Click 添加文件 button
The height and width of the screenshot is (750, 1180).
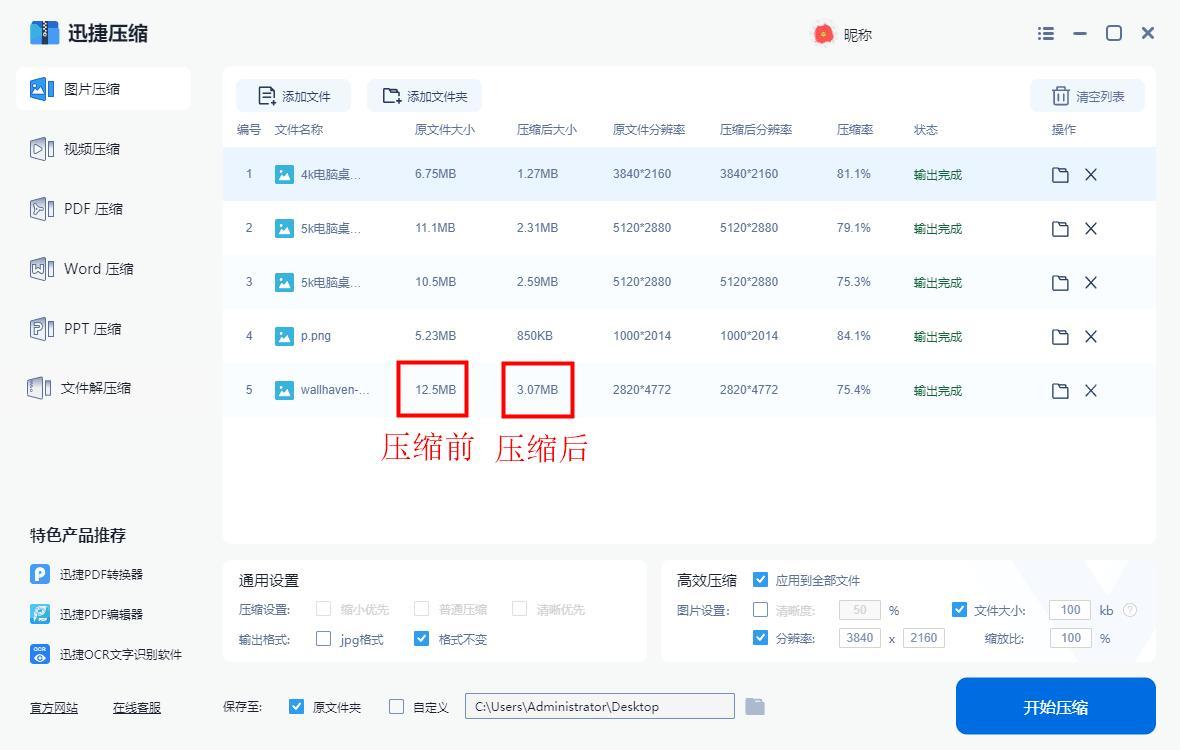click(294, 96)
